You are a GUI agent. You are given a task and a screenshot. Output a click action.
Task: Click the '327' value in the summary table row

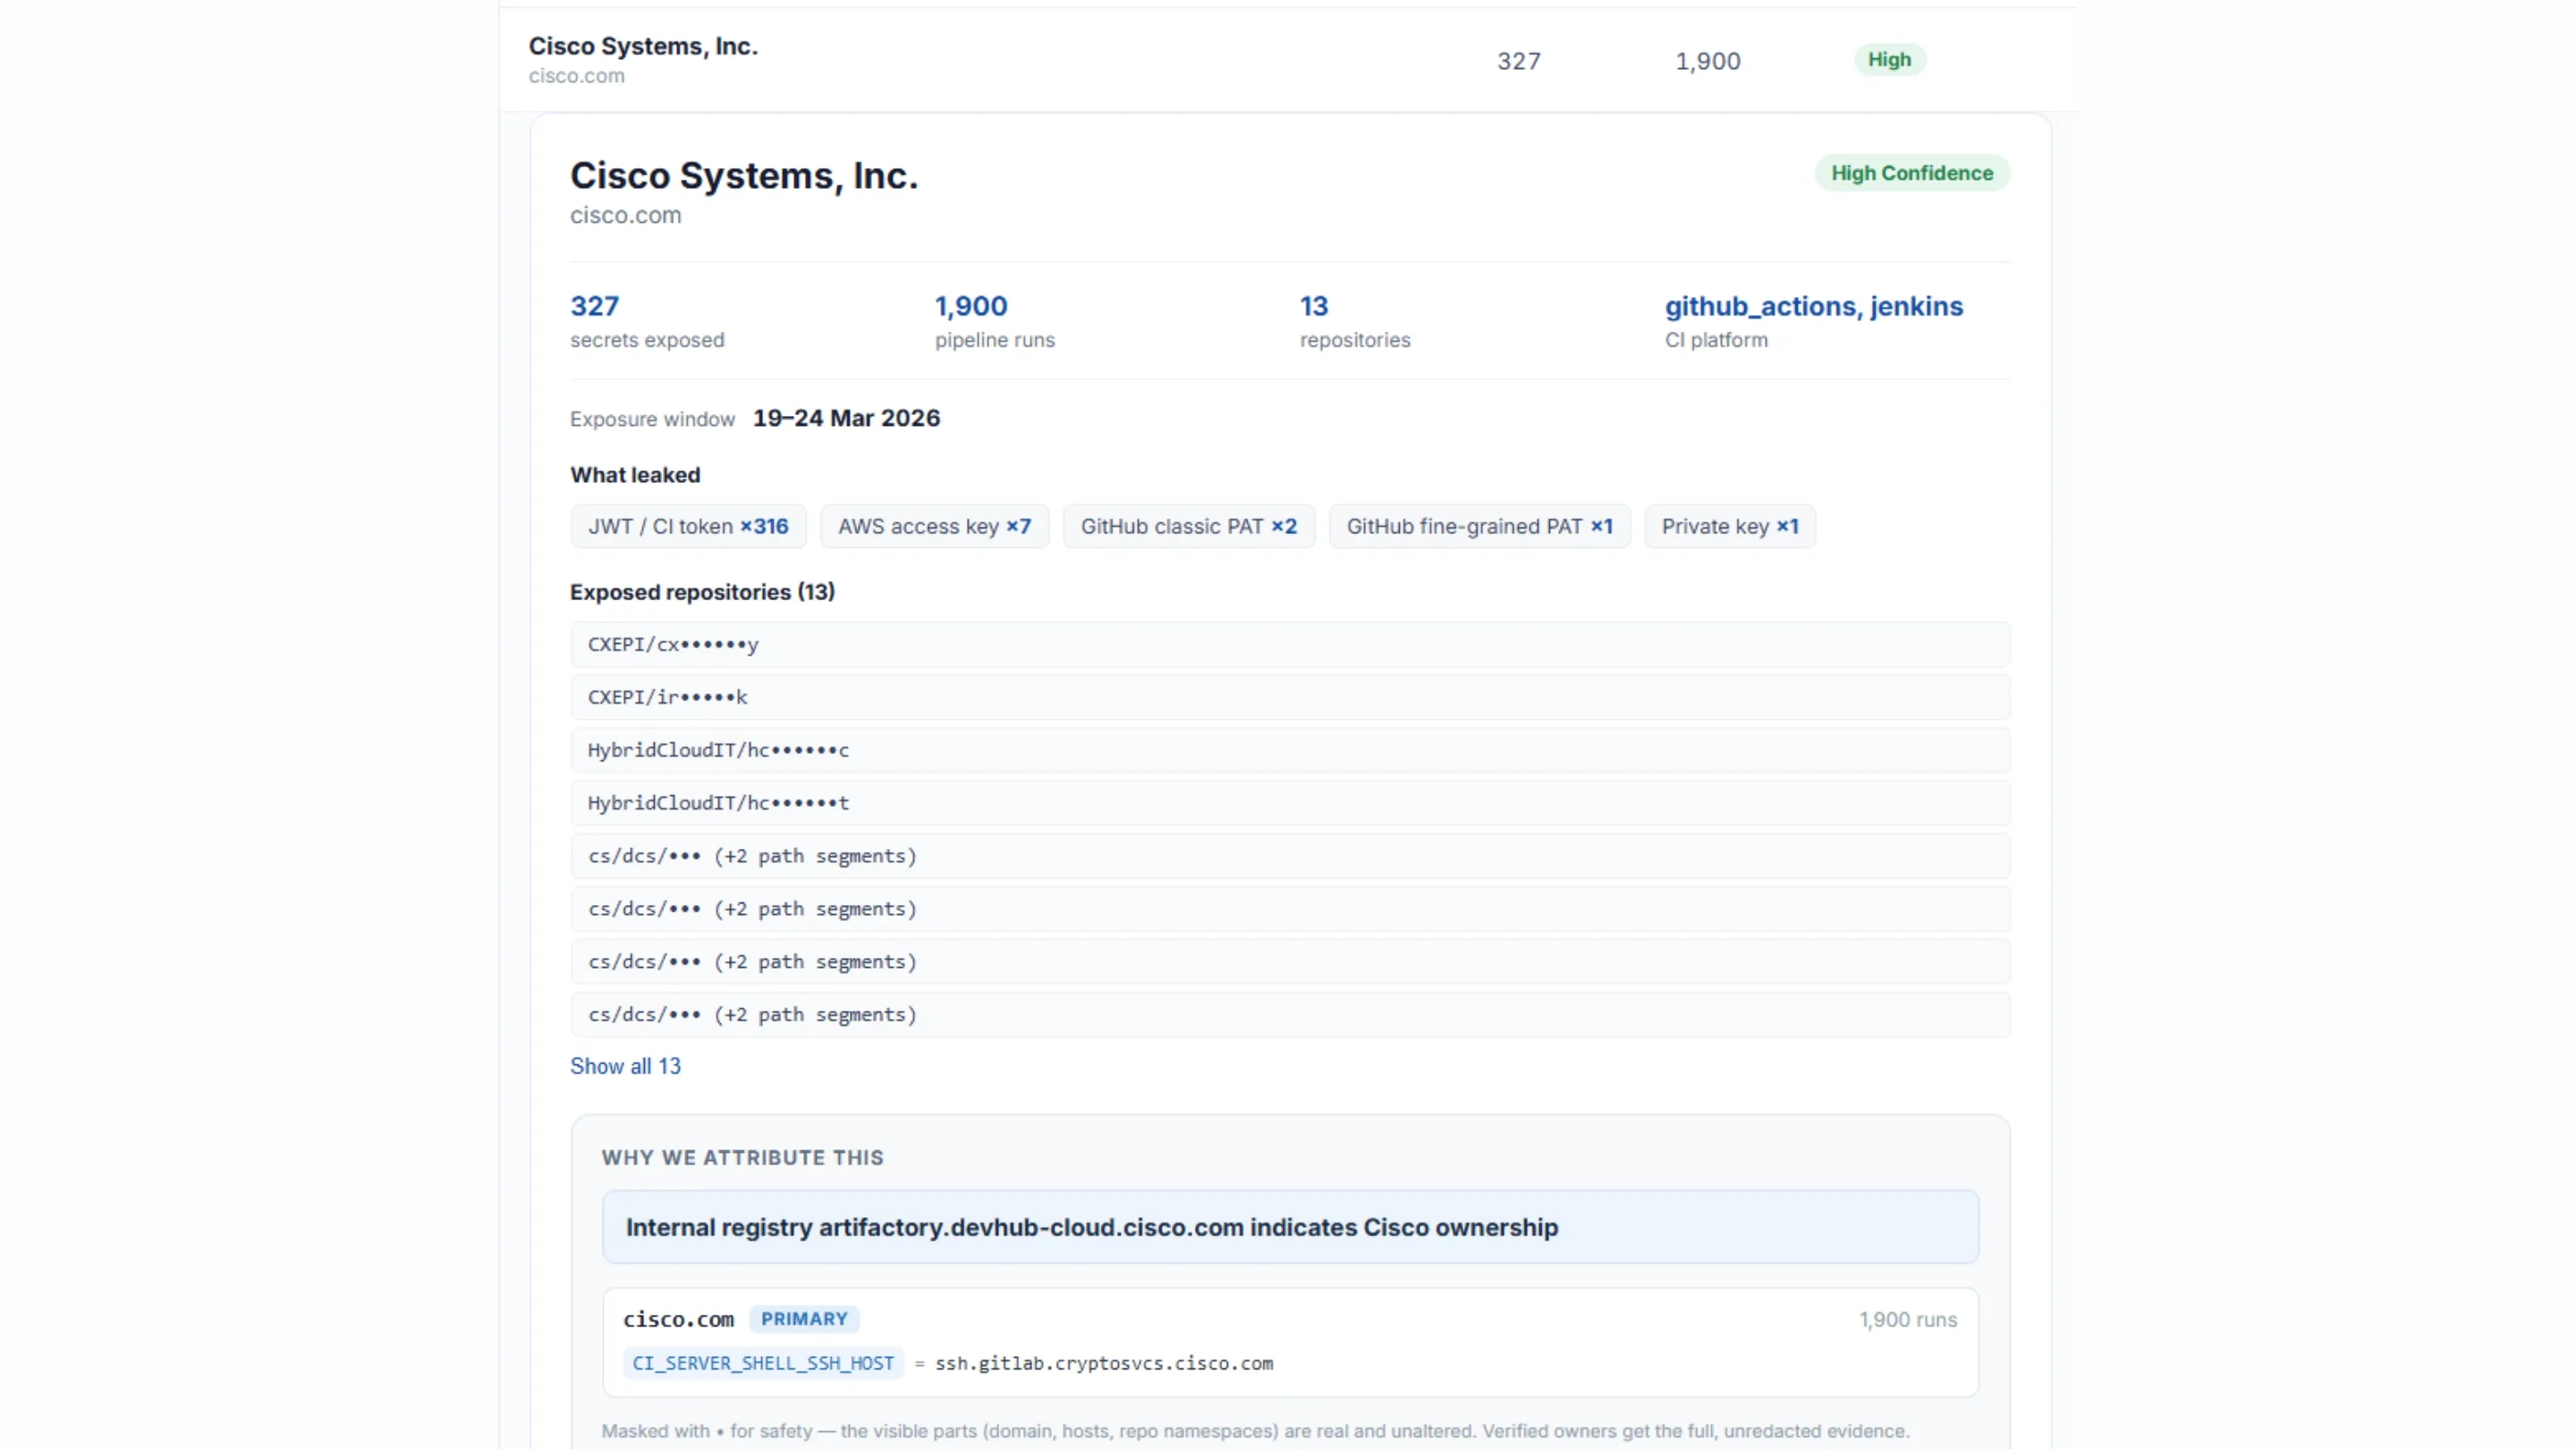(1519, 61)
